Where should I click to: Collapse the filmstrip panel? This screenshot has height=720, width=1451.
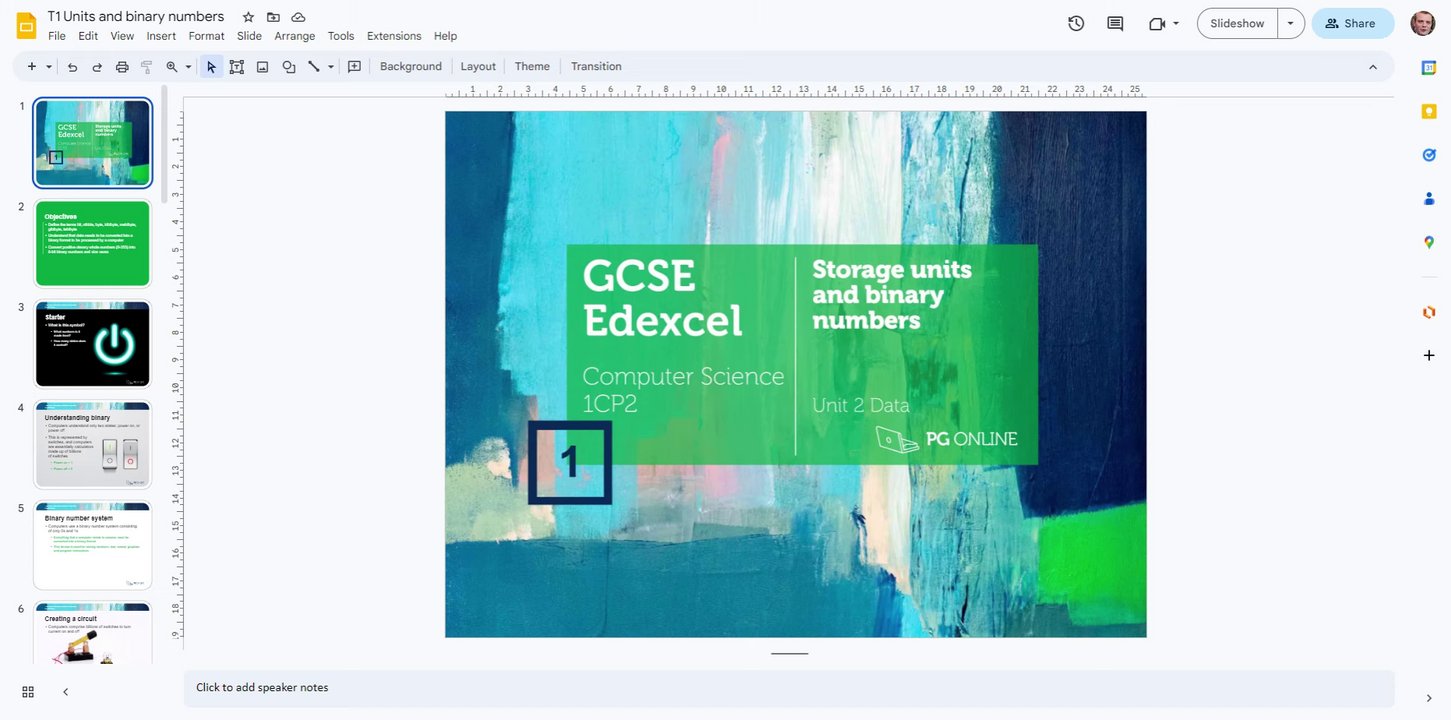click(66, 692)
